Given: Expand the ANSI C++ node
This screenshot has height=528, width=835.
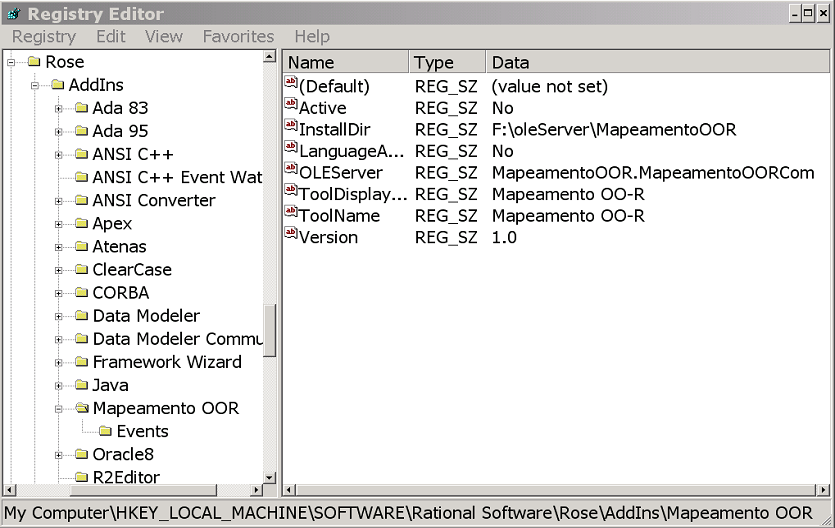Looking at the screenshot, I should click(x=59, y=155).
